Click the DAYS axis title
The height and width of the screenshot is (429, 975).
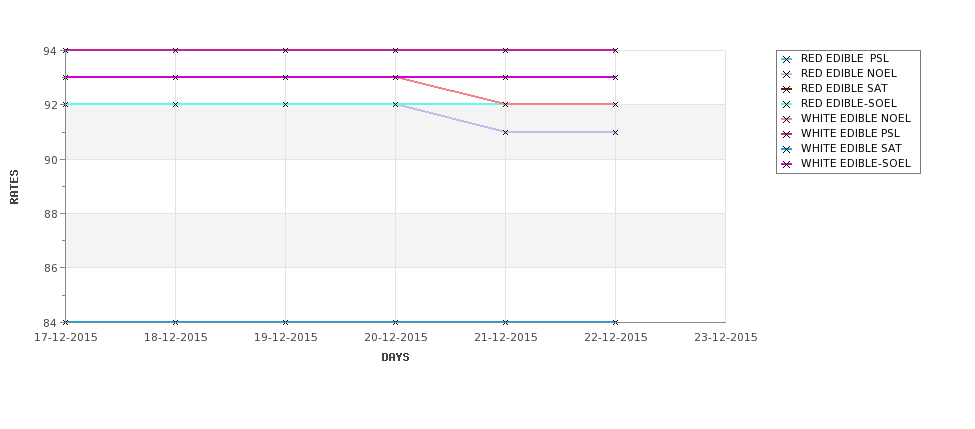[x=395, y=358]
